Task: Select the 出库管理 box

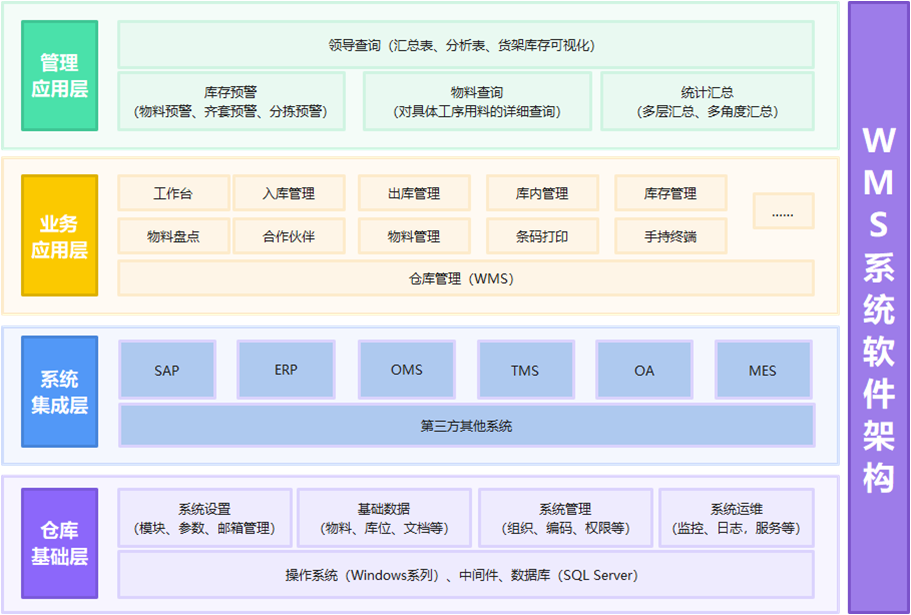Action: pyautogui.click(x=414, y=193)
